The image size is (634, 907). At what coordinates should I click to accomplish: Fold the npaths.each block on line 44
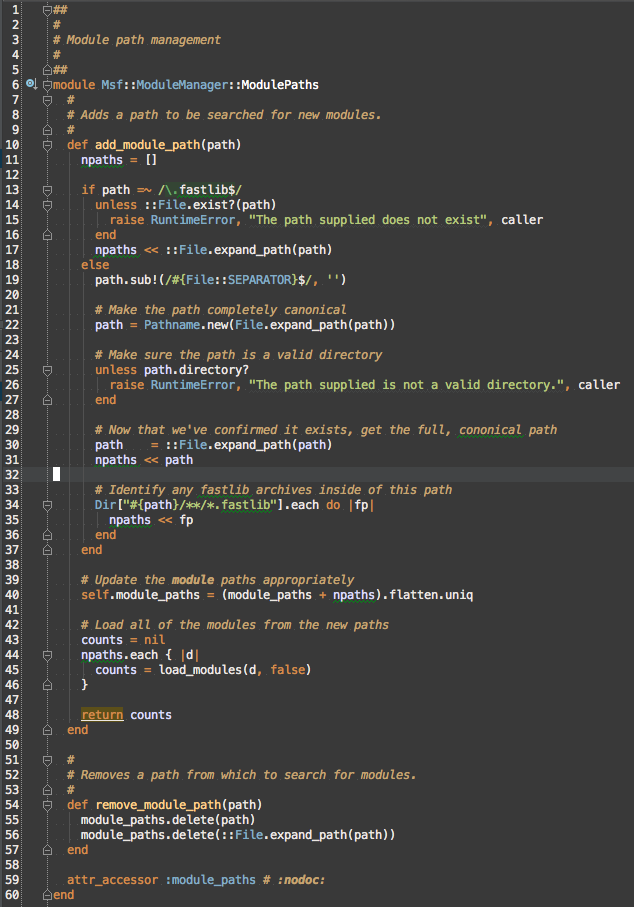pyautogui.click(x=47, y=655)
